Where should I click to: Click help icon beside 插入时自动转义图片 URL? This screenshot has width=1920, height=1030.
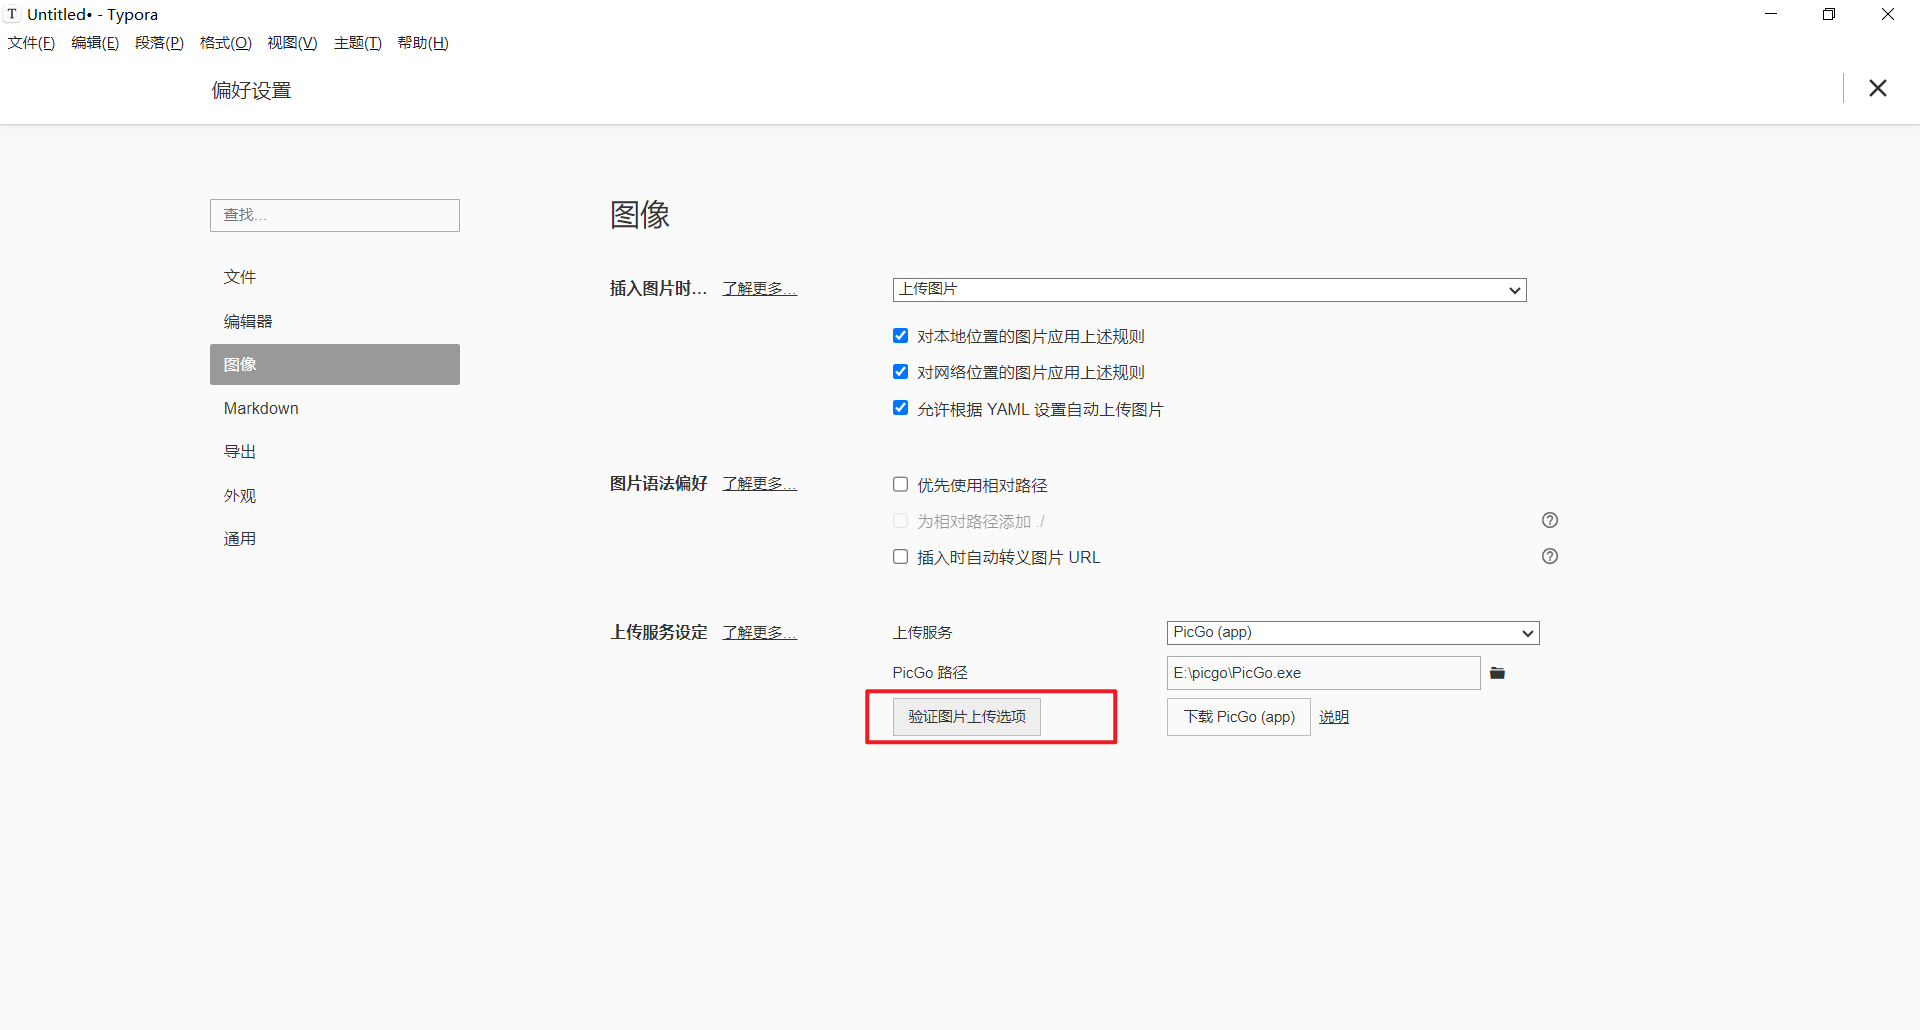pos(1550,556)
